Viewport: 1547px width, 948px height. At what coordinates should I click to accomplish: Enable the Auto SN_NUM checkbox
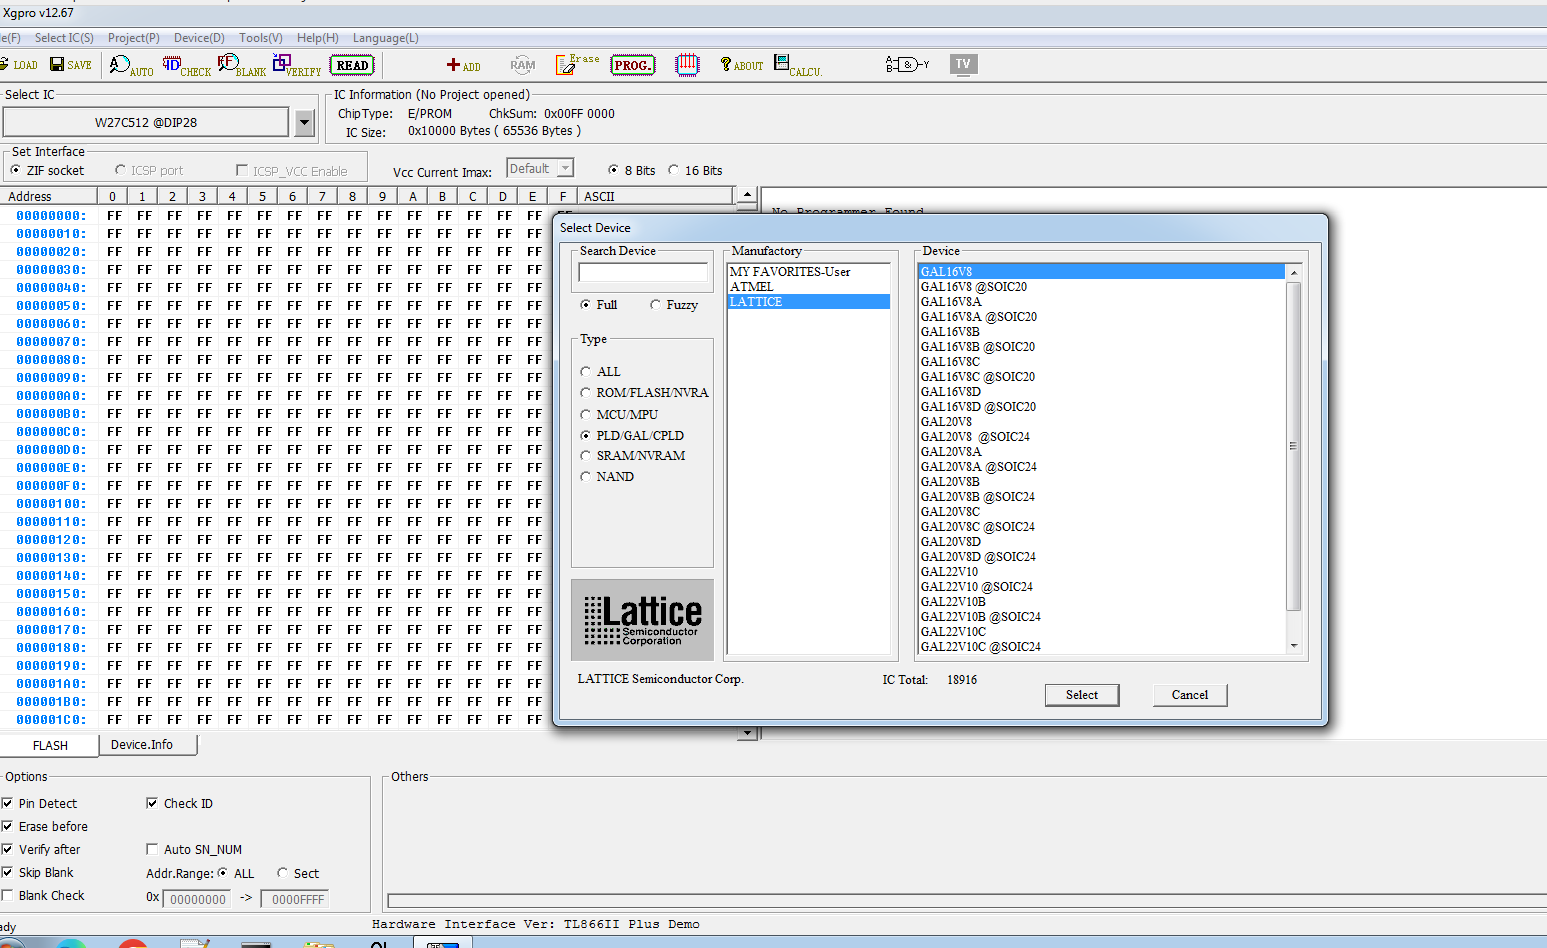tap(152, 849)
